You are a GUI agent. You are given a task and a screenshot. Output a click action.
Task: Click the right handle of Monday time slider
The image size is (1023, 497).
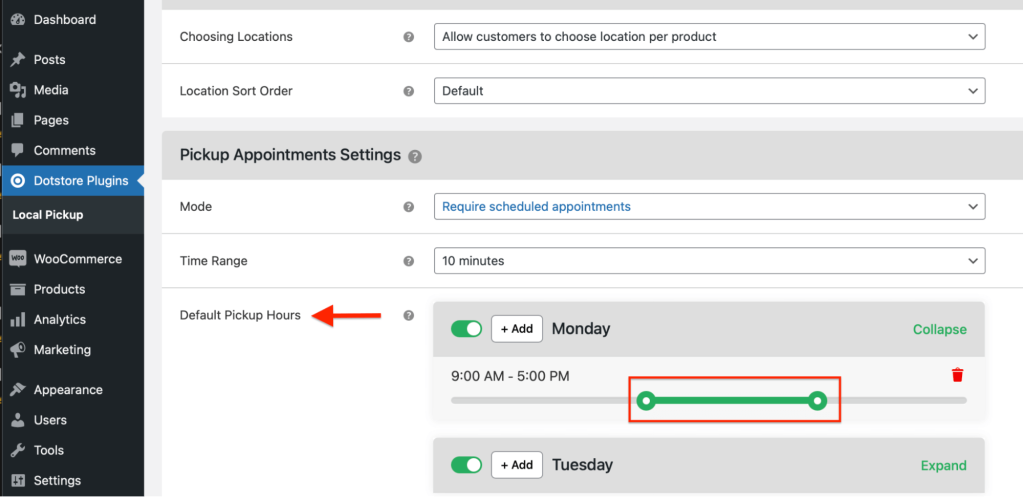[x=818, y=401]
